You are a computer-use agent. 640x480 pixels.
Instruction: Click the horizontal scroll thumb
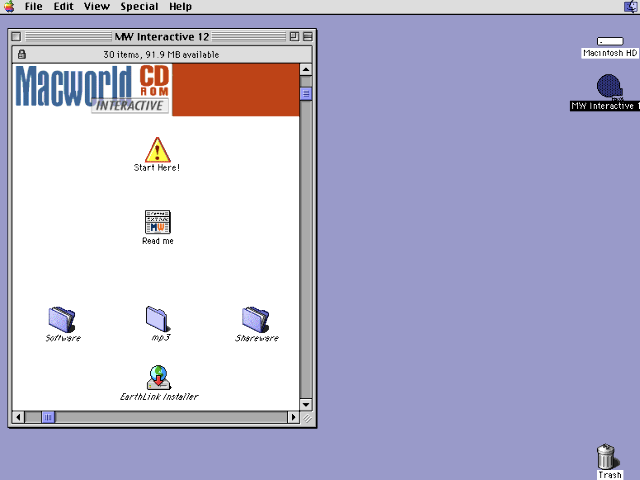coord(48,417)
